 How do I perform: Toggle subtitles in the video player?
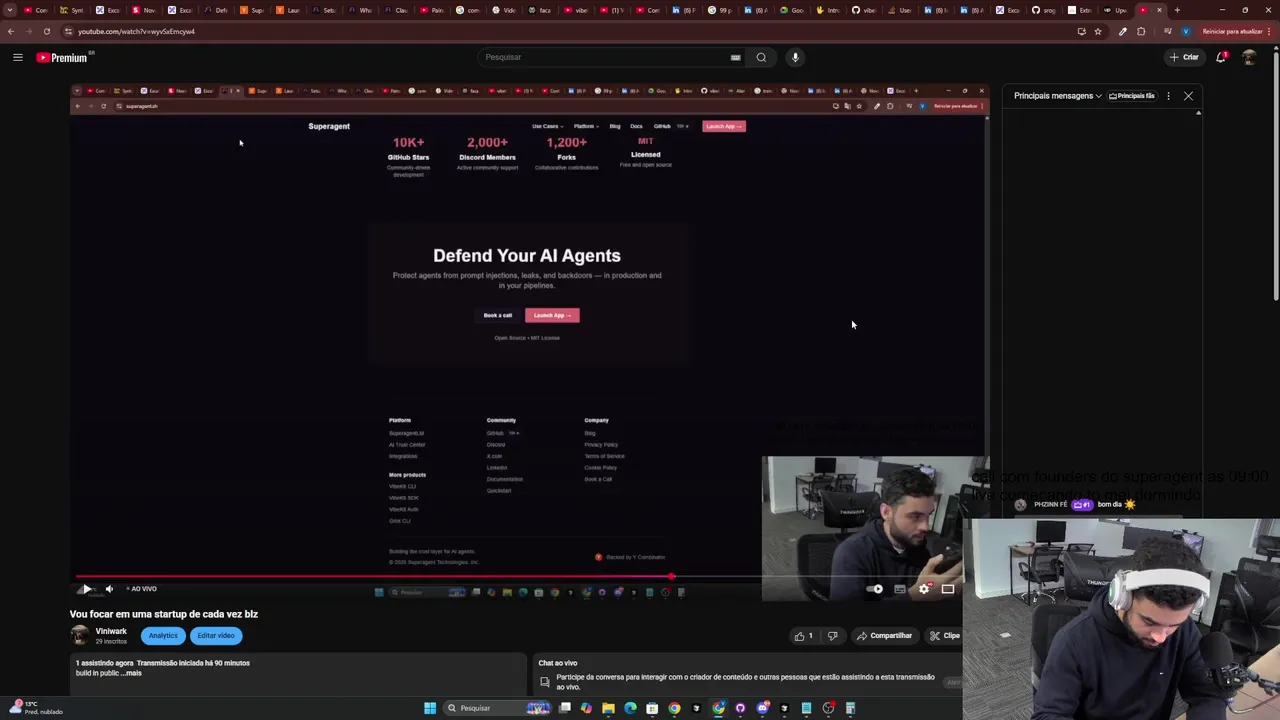tap(900, 589)
